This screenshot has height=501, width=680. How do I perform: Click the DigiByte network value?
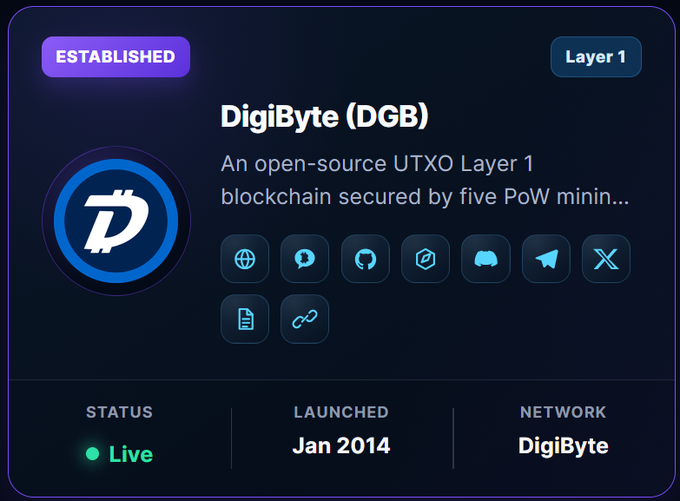[563, 446]
